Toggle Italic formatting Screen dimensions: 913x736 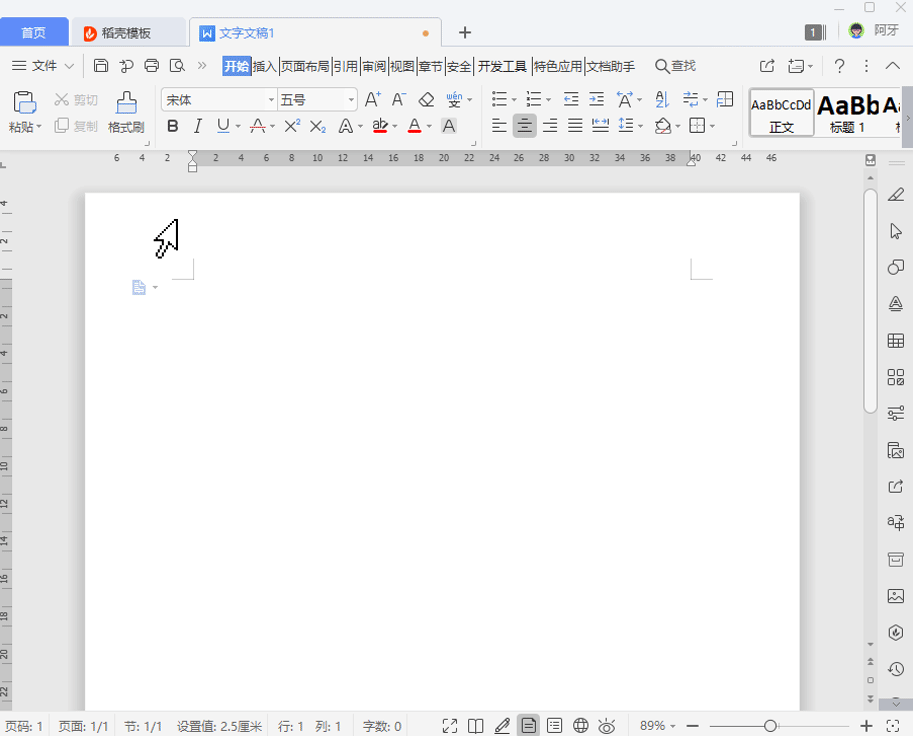198,126
